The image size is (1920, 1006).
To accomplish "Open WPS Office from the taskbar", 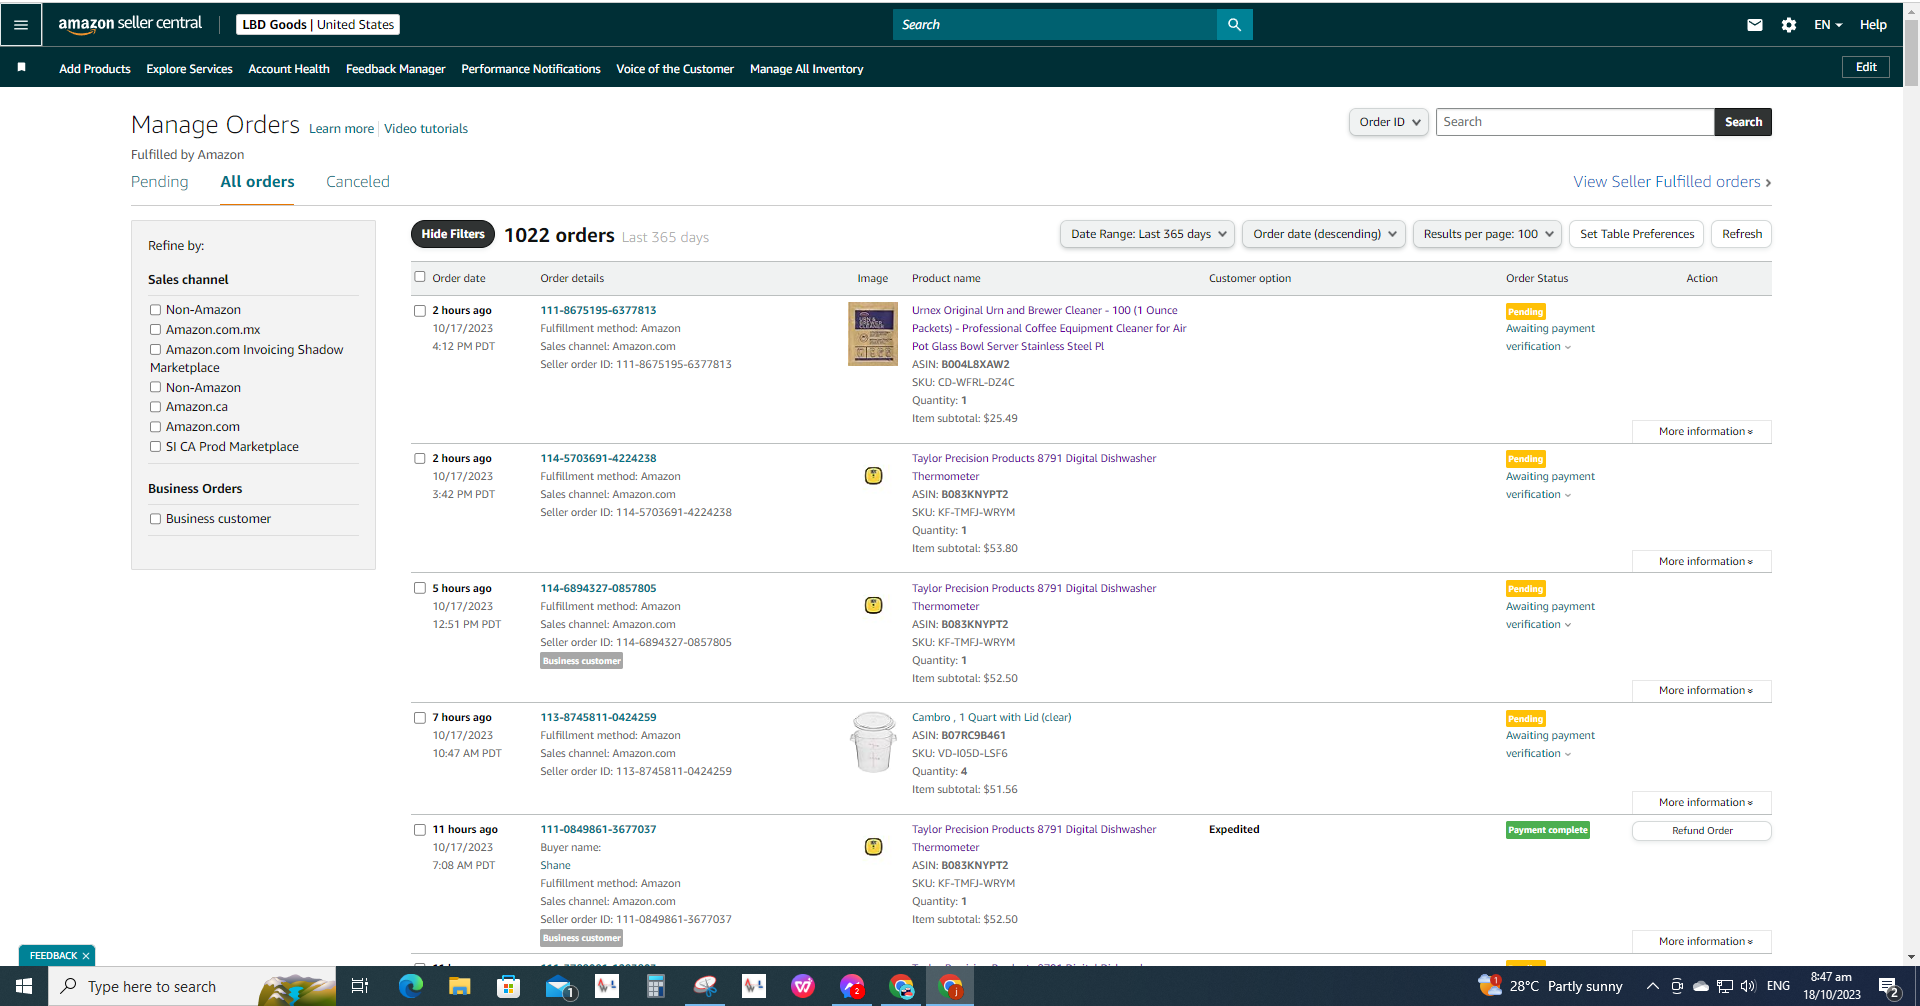I will click(x=803, y=986).
